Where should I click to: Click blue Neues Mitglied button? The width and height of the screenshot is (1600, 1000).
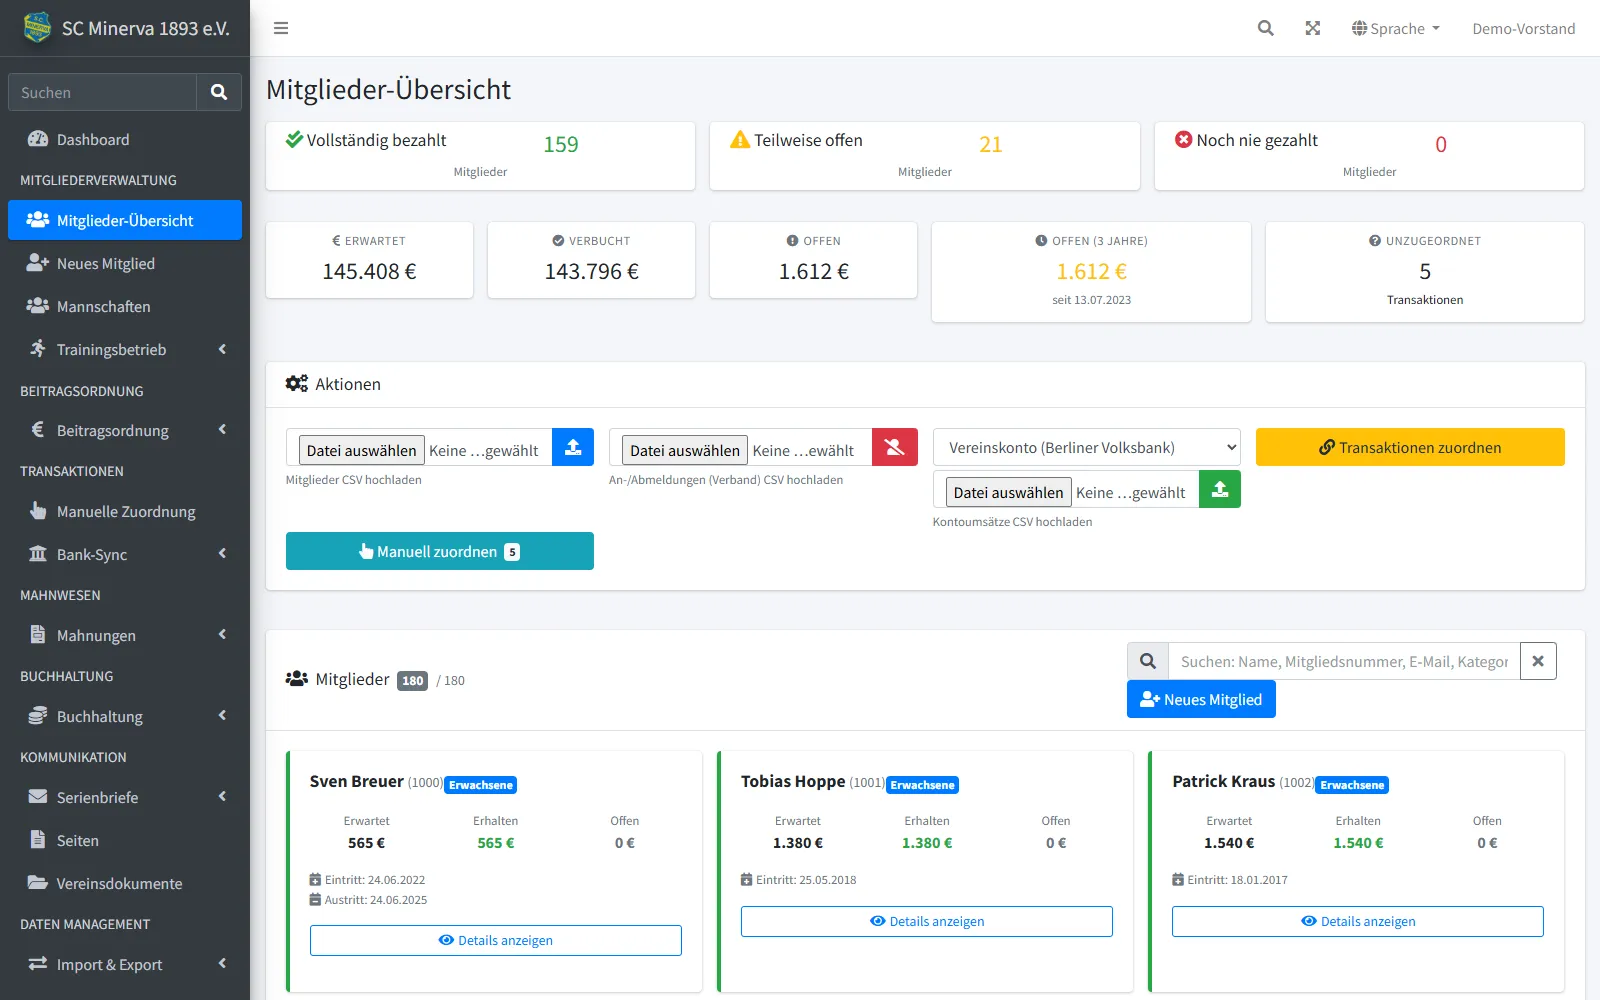pos(1201,699)
